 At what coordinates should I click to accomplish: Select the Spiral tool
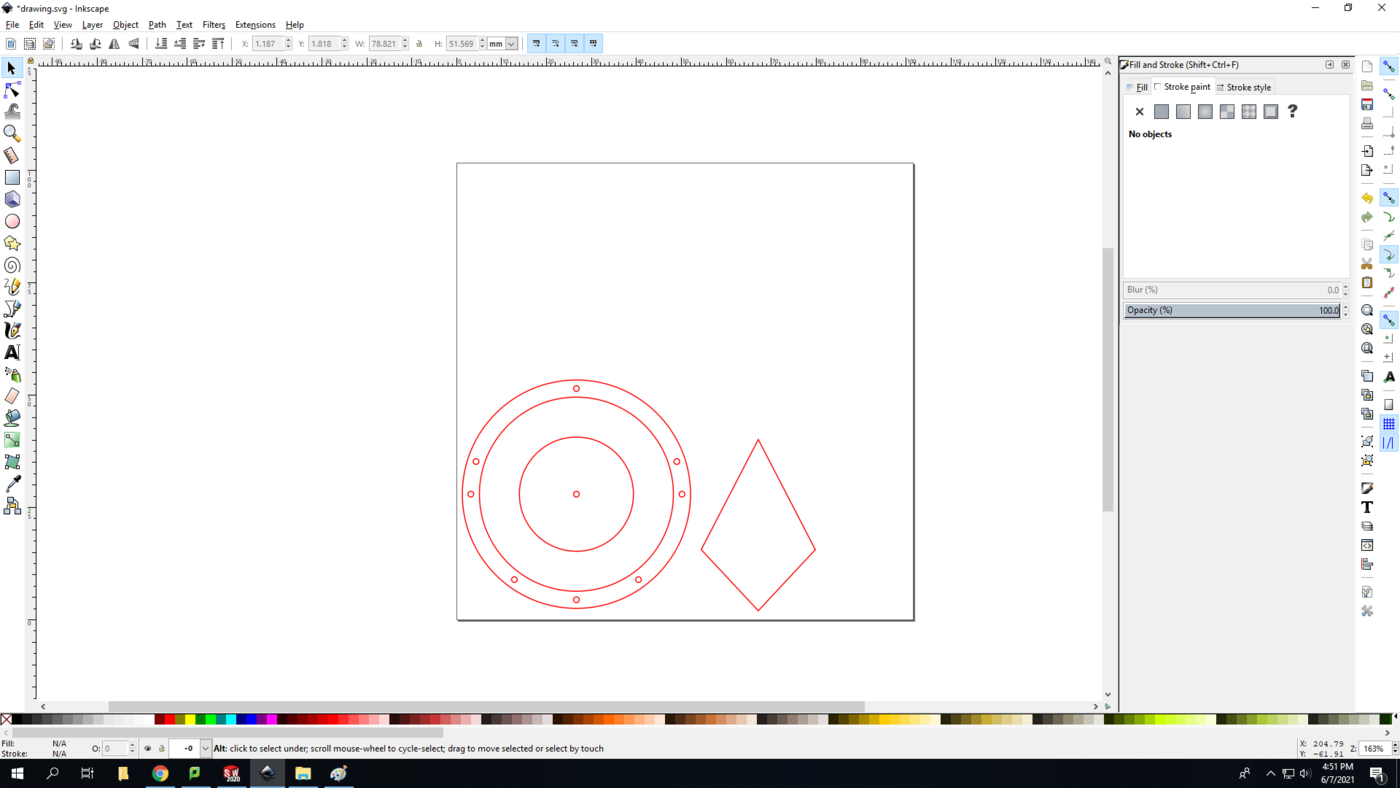pyautogui.click(x=12, y=265)
